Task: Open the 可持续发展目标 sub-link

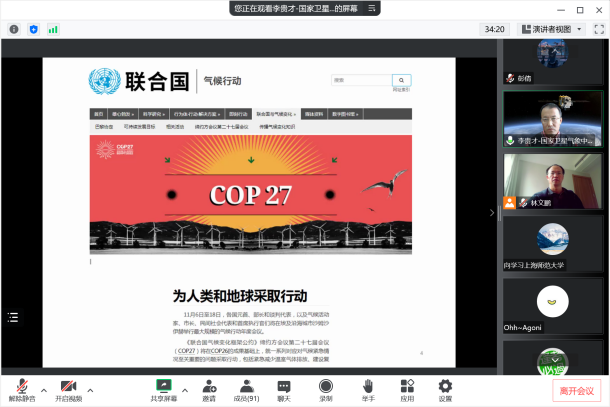Action: coord(139,127)
